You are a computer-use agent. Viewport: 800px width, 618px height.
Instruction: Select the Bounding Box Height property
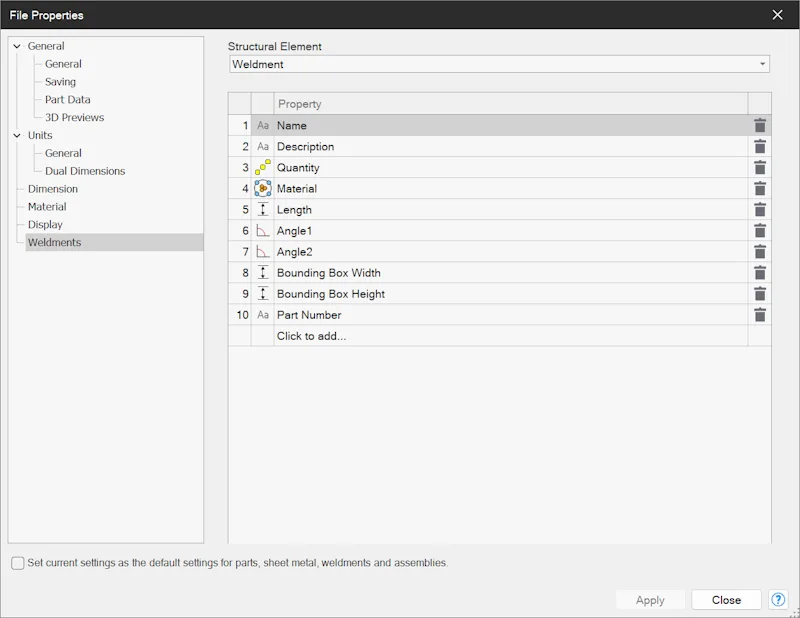(x=511, y=294)
